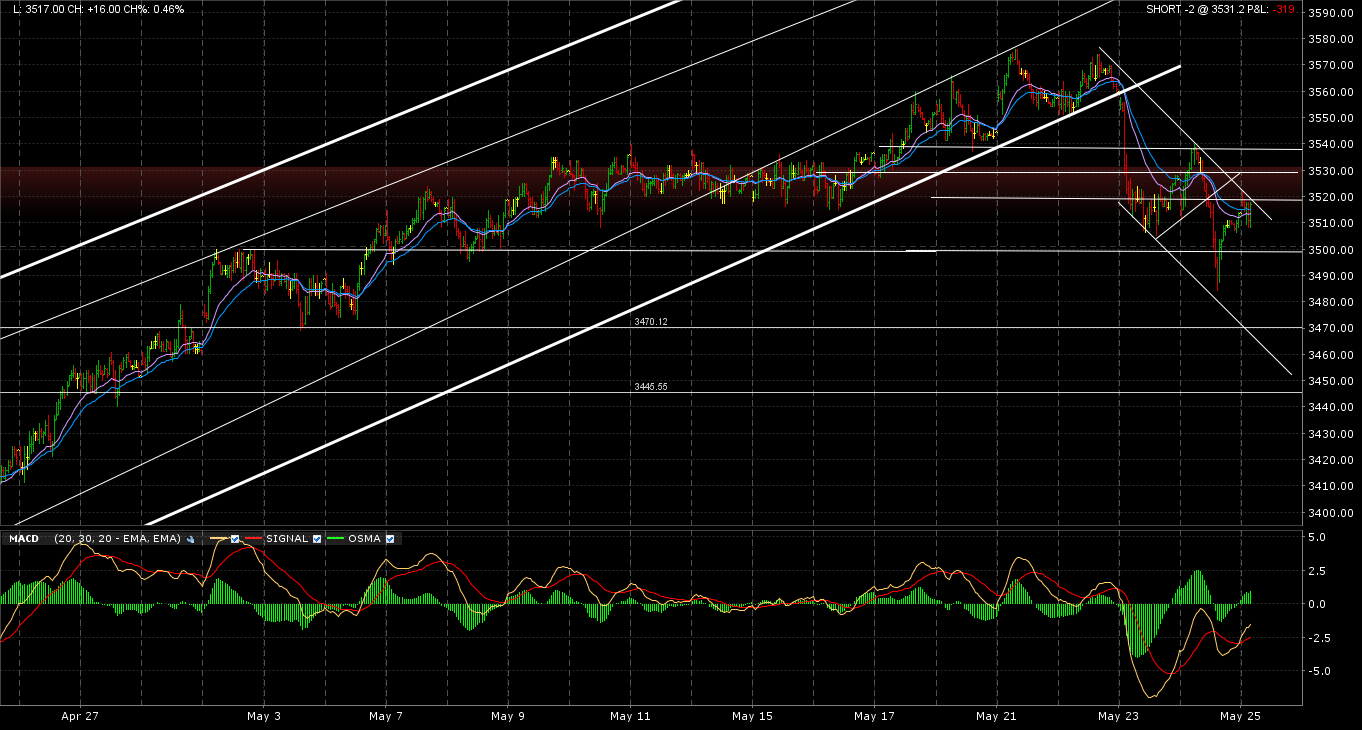This screenshot has height=730, width=1362.
Task: Click the May 15 date axis label
Action: [752, 716]
